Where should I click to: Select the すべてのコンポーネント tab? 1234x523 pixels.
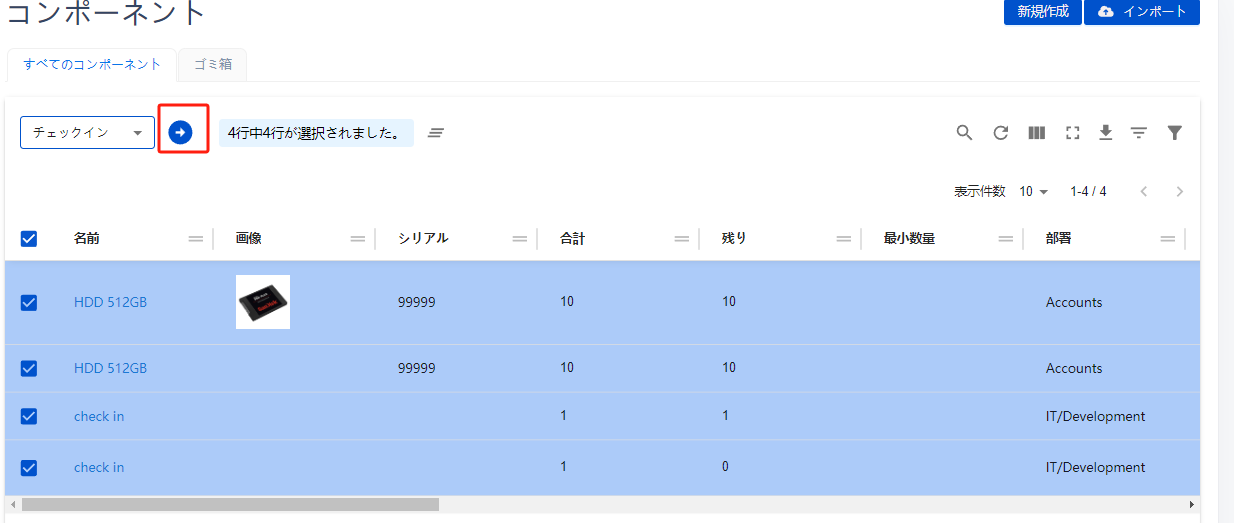click(92, 64)
